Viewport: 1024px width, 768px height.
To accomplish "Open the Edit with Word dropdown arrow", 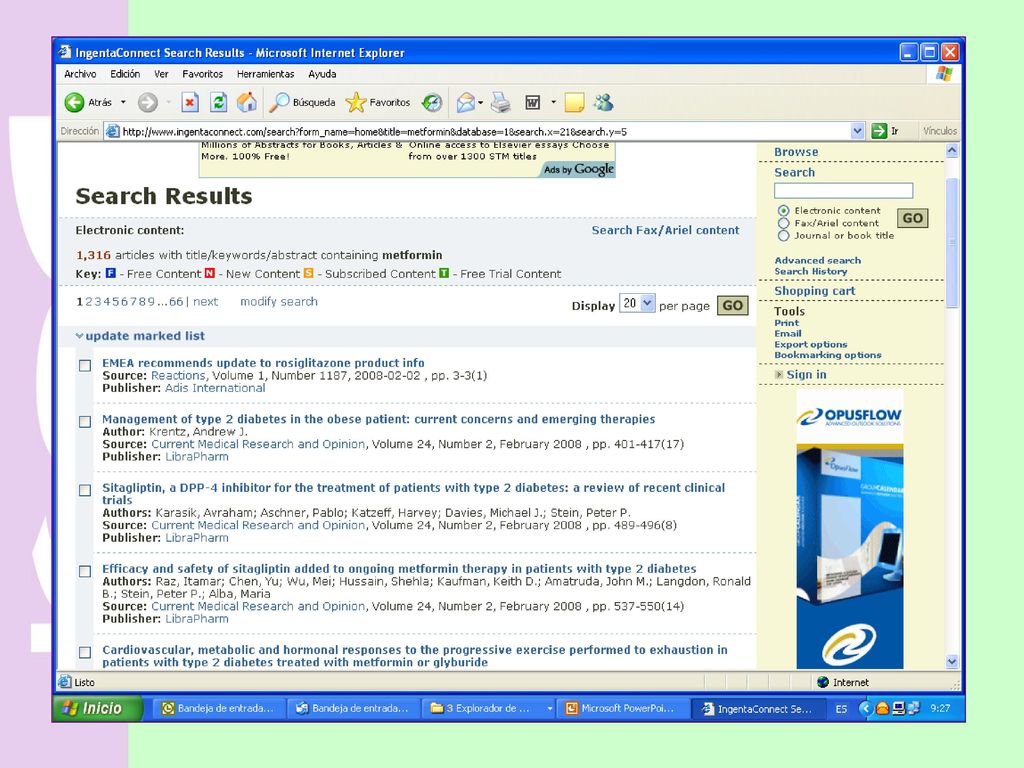I will pyautogui.click(x=553, y=103).
